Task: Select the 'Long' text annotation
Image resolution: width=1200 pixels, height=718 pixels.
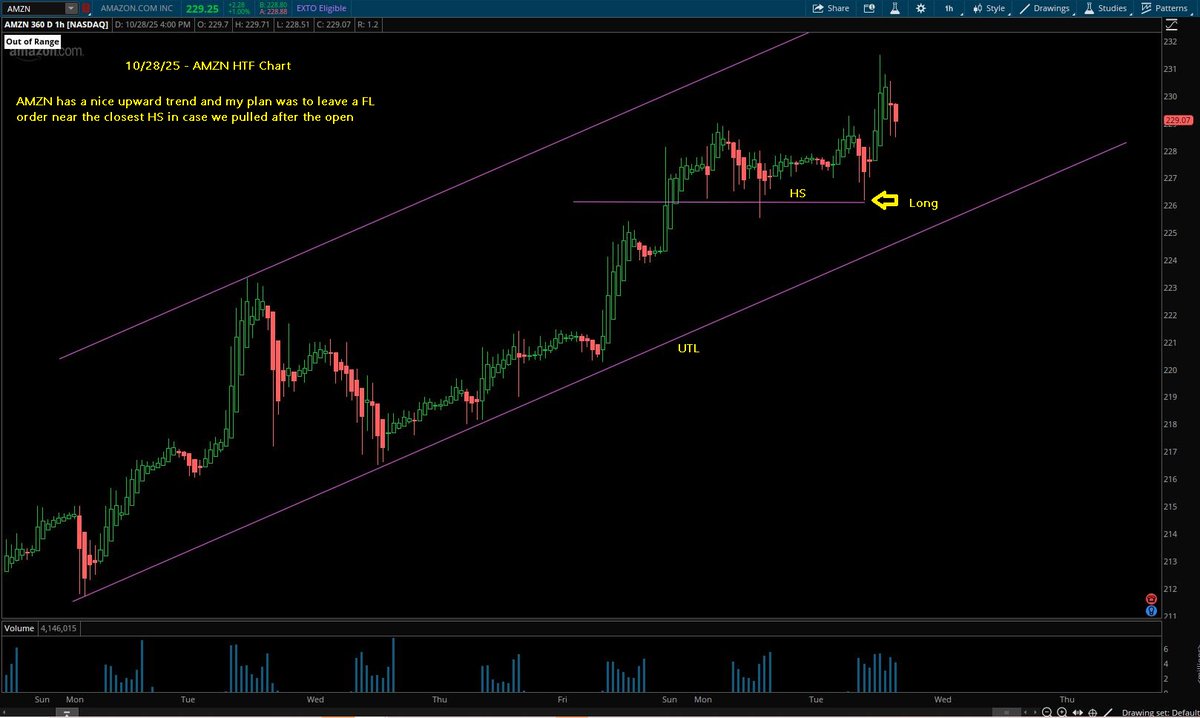Action: coord(923,203)
